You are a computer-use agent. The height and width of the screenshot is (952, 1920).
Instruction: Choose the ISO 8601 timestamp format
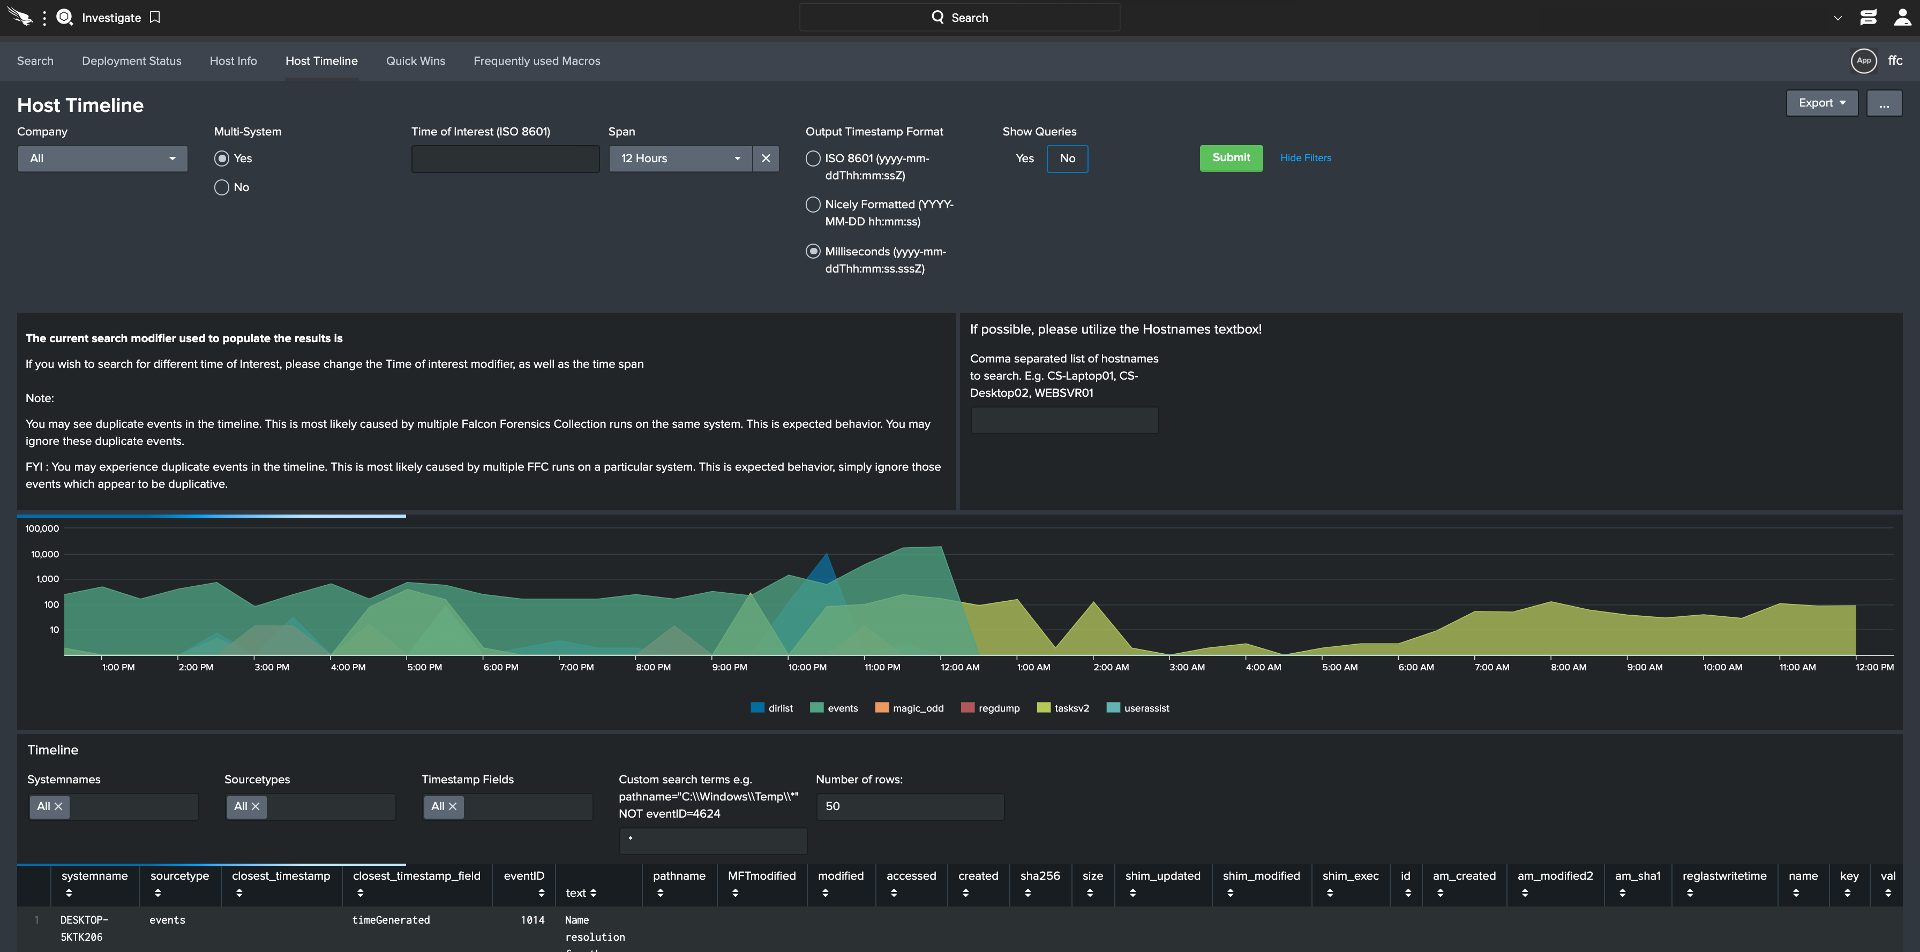click(x=813, y=158)
